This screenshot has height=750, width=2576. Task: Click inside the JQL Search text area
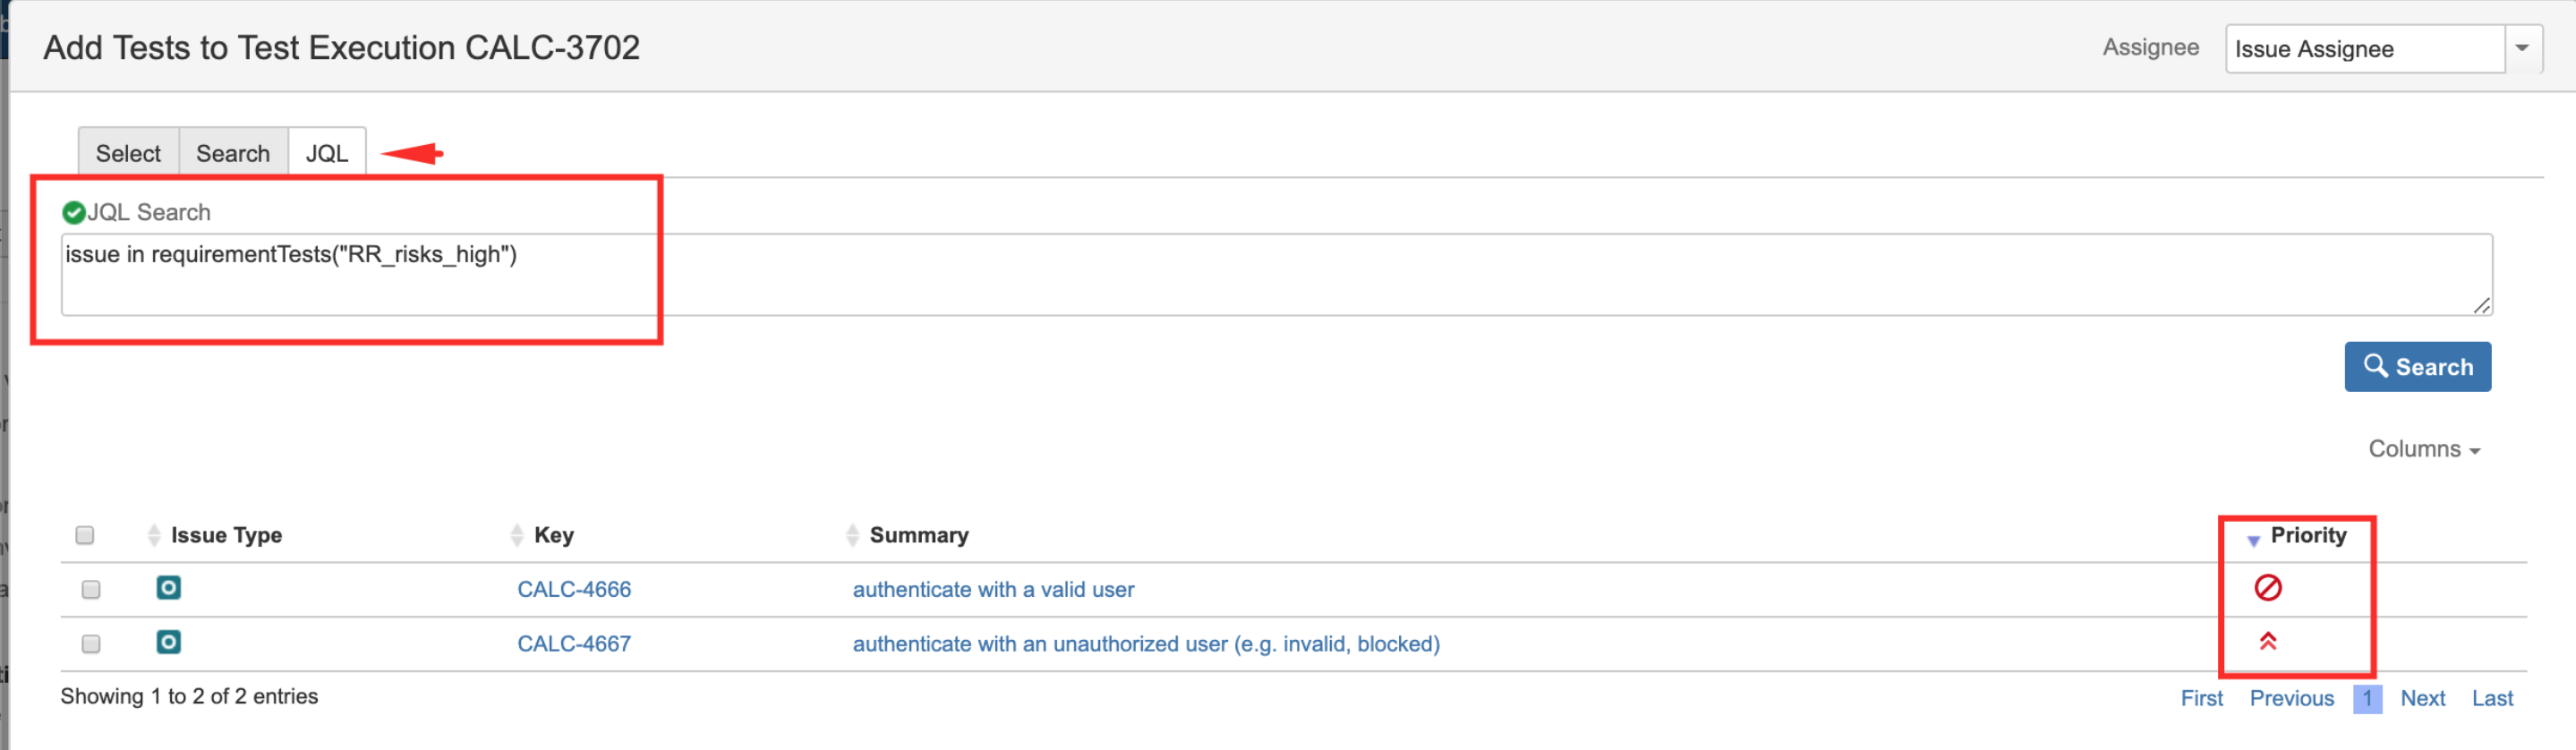[x=1277, y=275]
